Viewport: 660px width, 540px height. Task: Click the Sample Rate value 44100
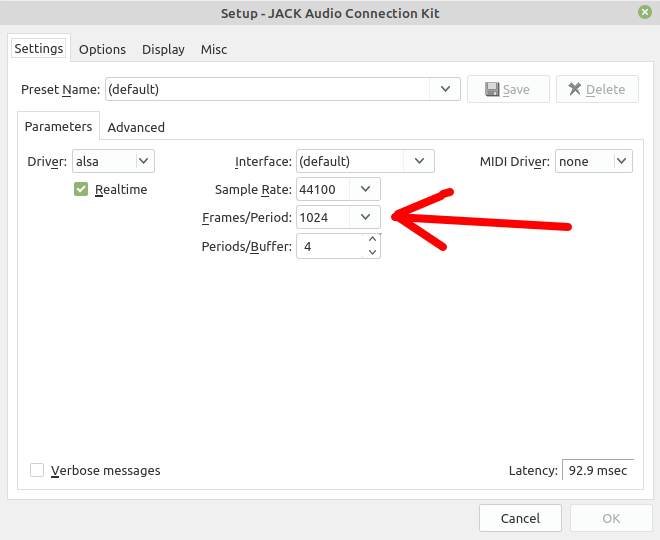323,189
